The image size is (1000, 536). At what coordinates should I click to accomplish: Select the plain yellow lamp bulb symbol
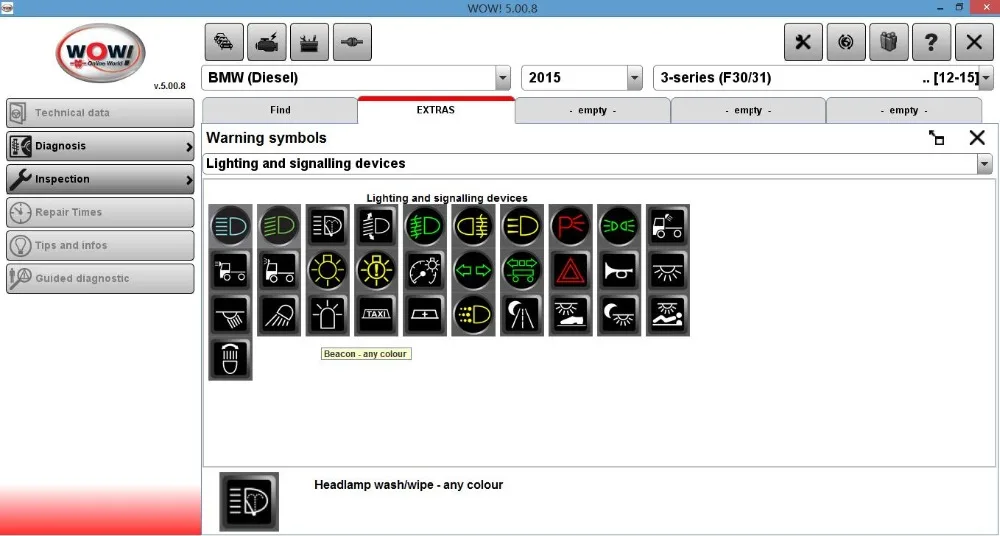[327, 271]
